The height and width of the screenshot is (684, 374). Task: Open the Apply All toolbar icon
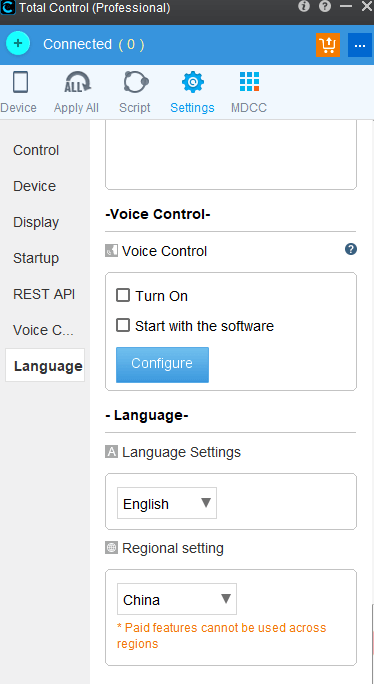click(x=77, y=82)
